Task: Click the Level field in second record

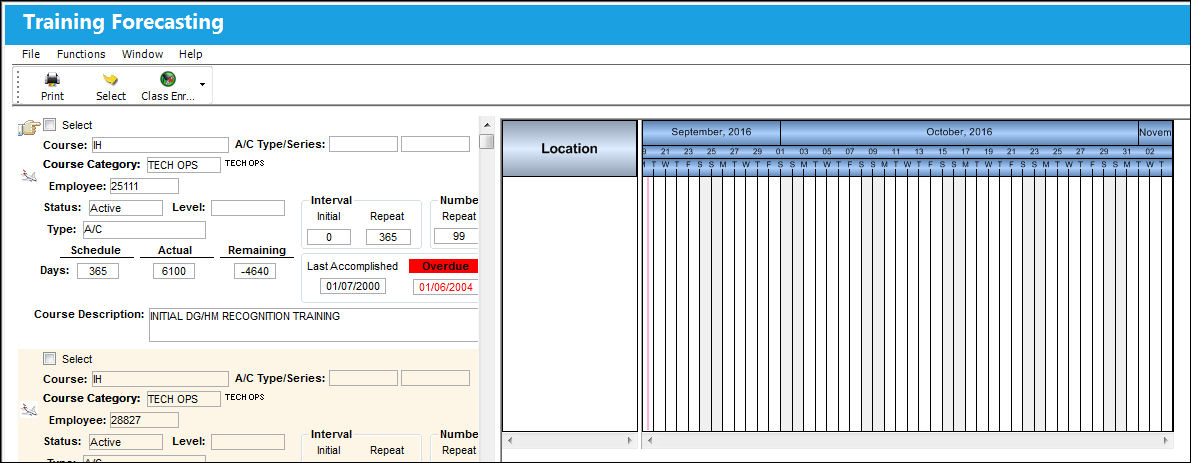Action: (248, 442)
